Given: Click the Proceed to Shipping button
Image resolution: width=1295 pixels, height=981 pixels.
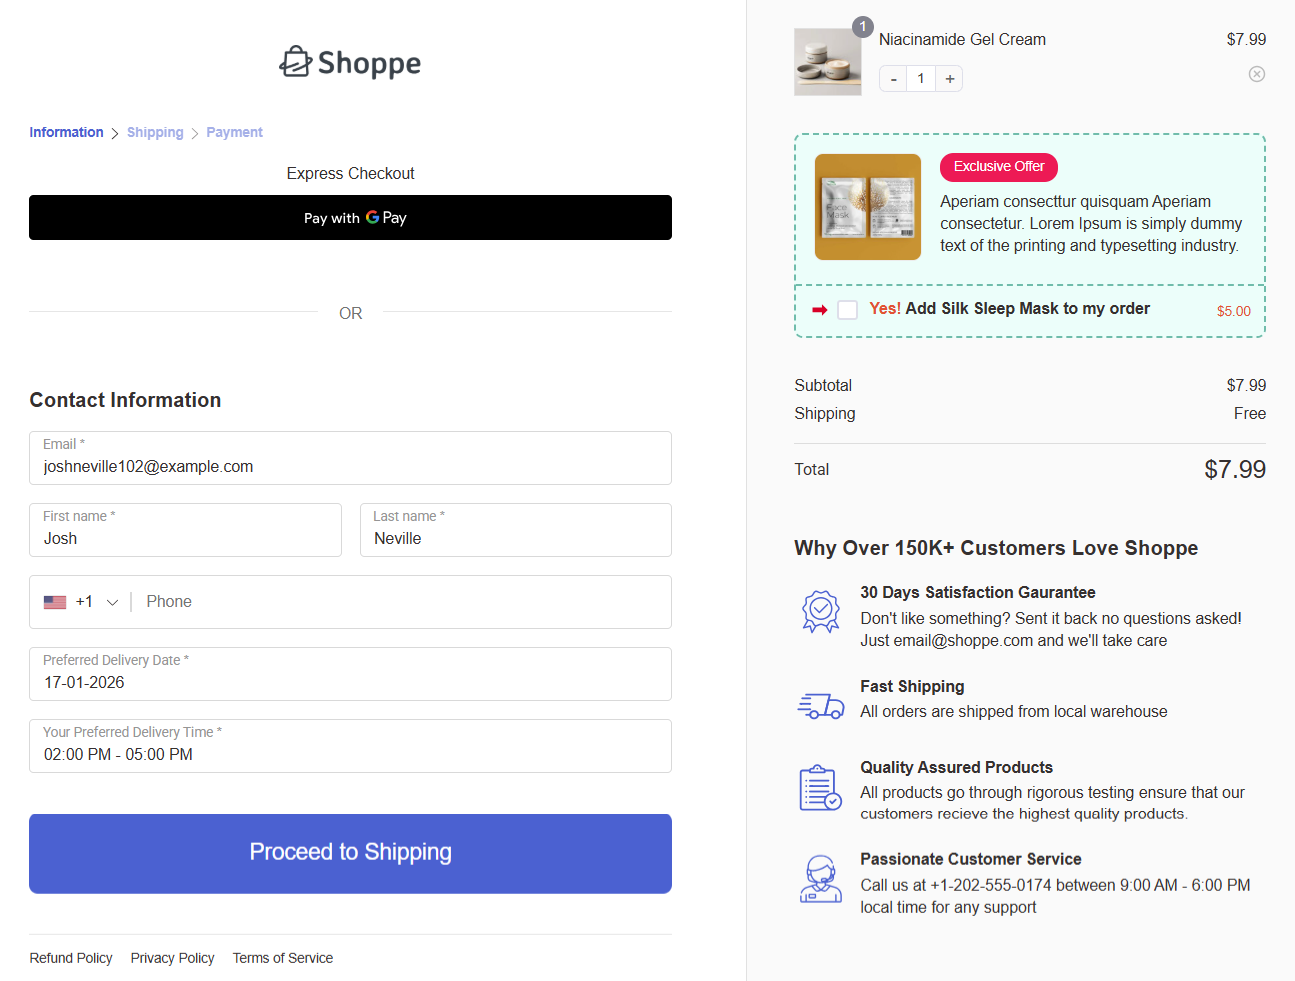Looking at the screenshot, I should pos(350,853).
